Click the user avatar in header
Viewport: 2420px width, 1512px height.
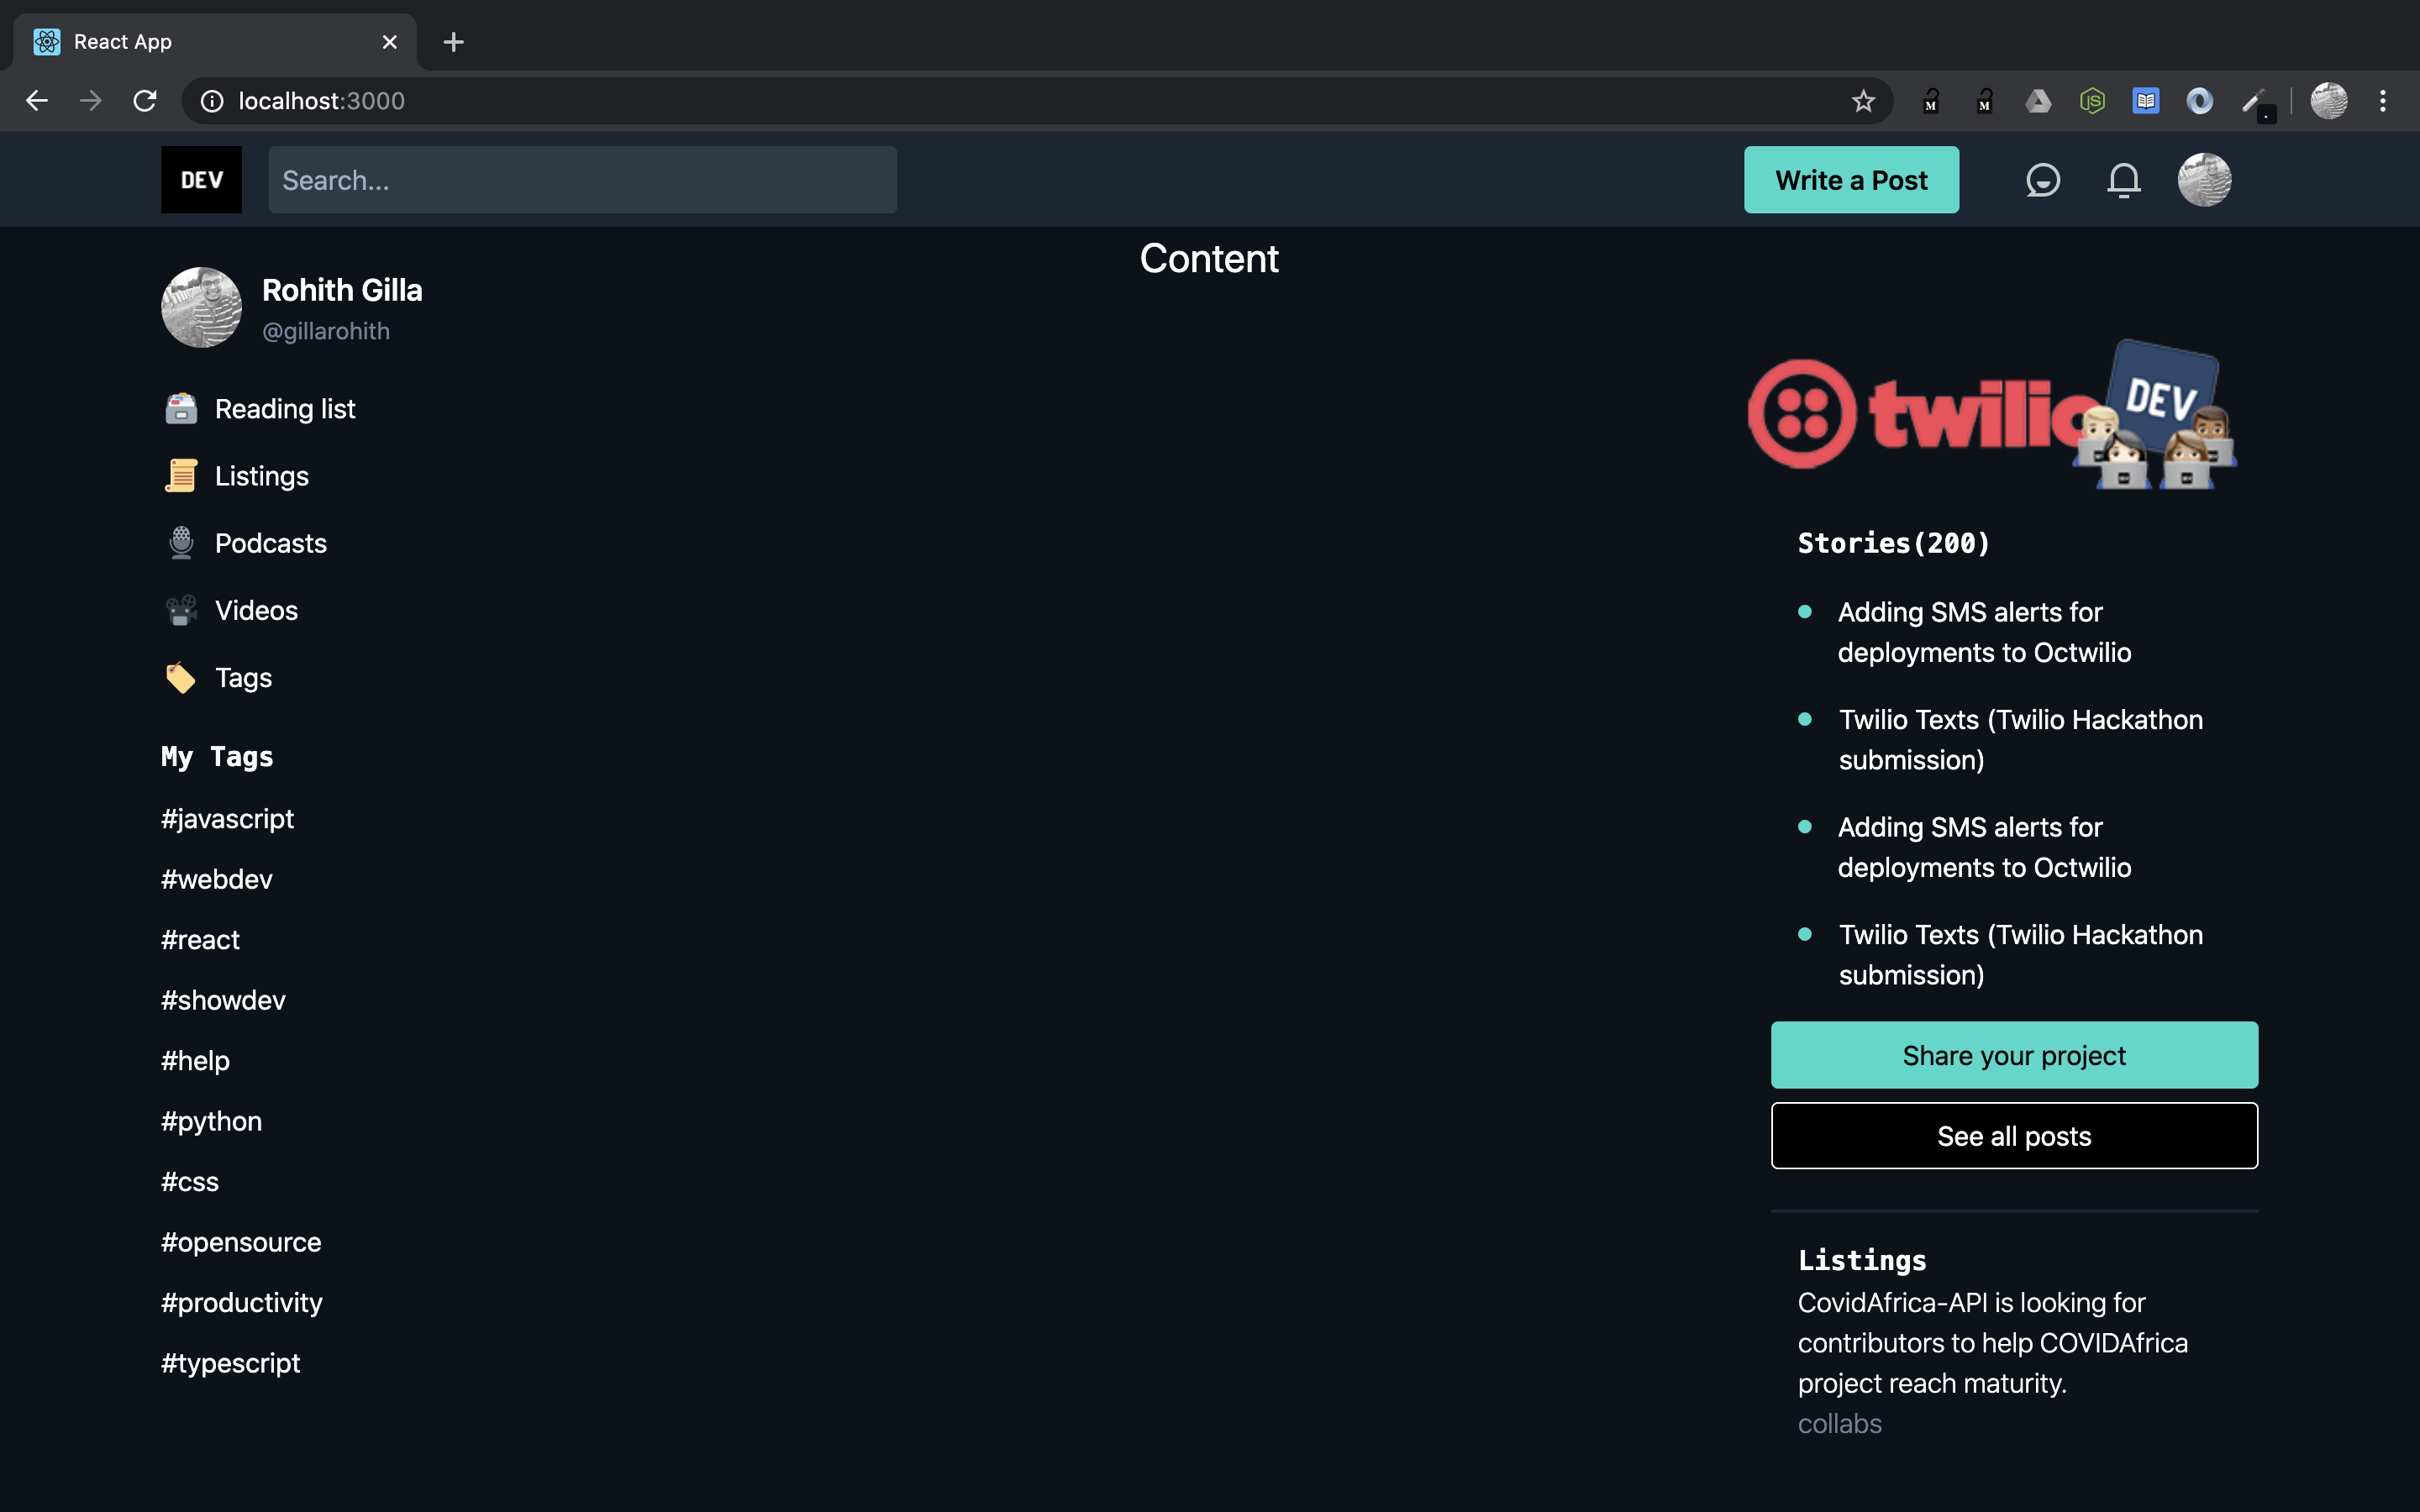click(x=2204, y=180)
